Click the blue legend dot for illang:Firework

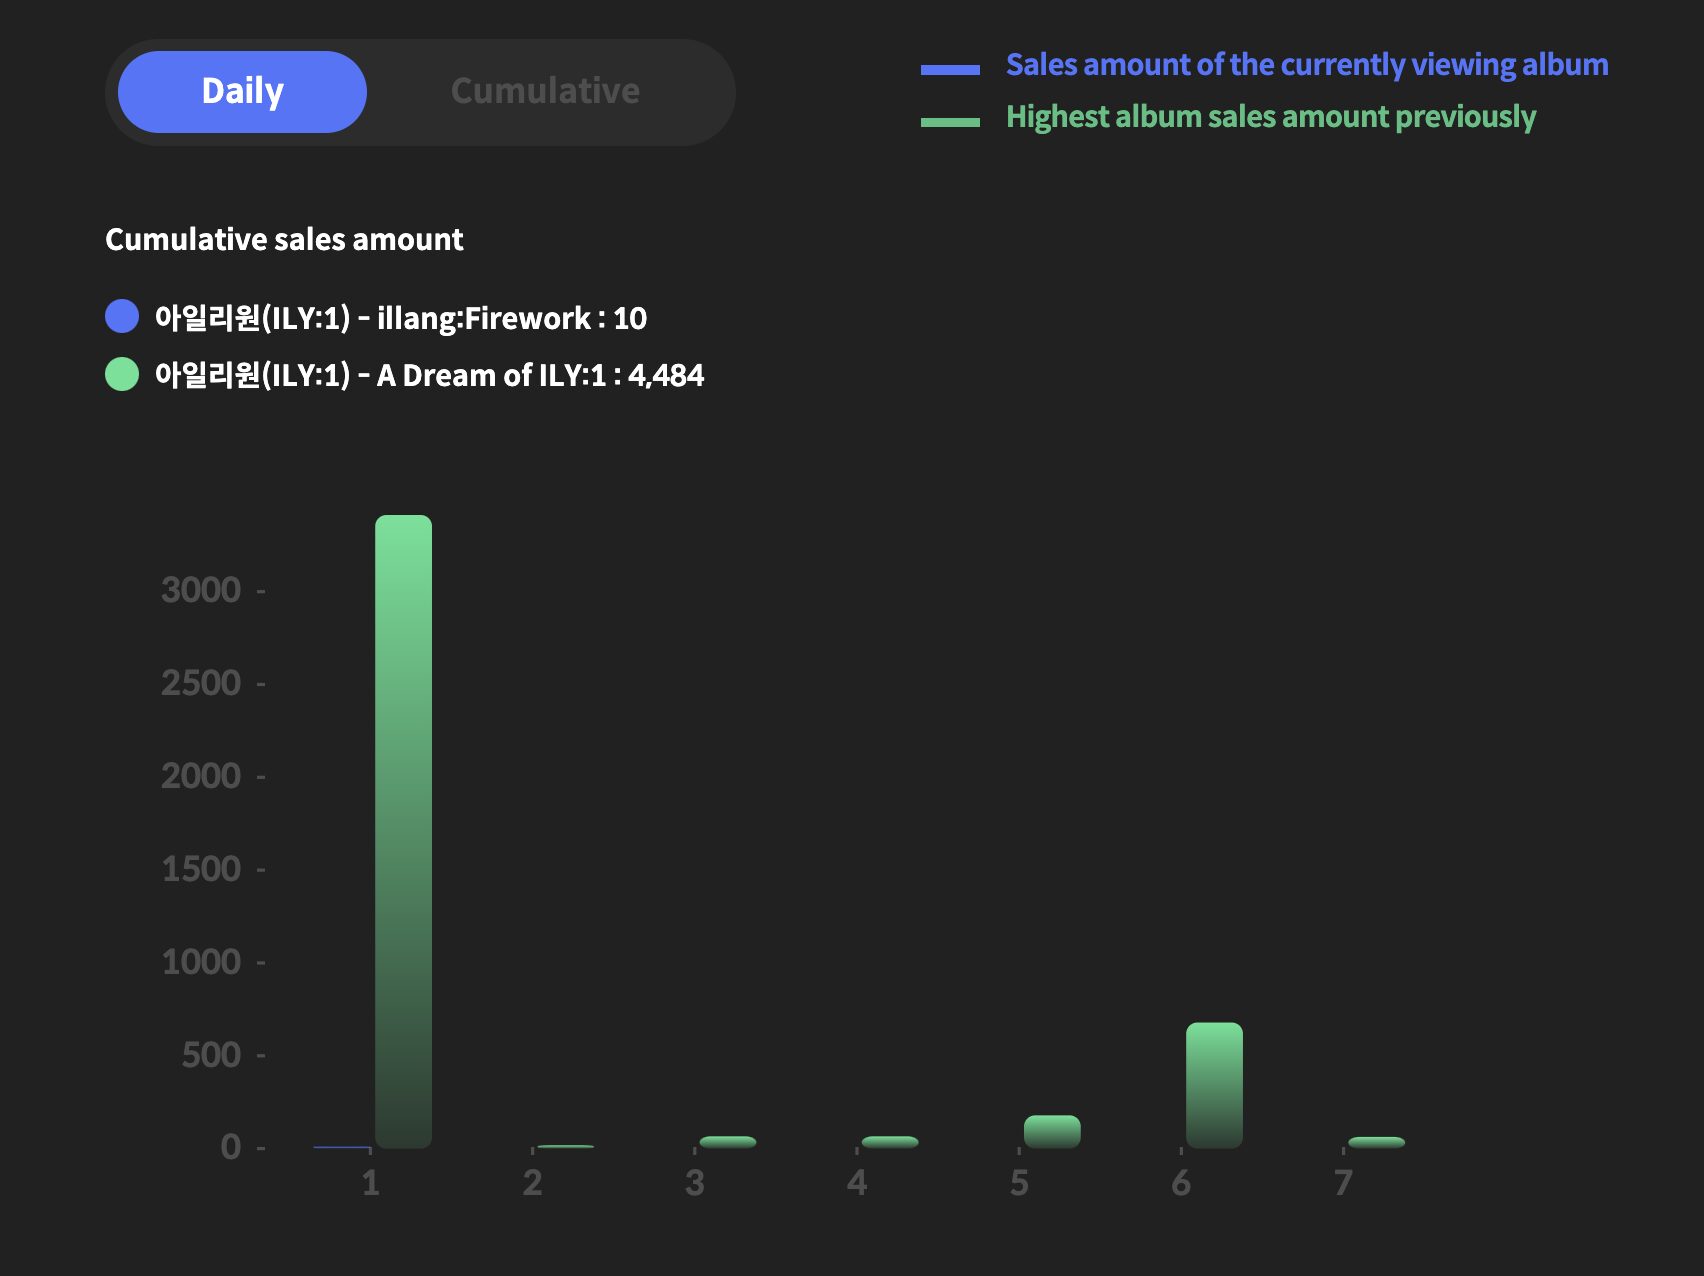[x=120, y=317]
